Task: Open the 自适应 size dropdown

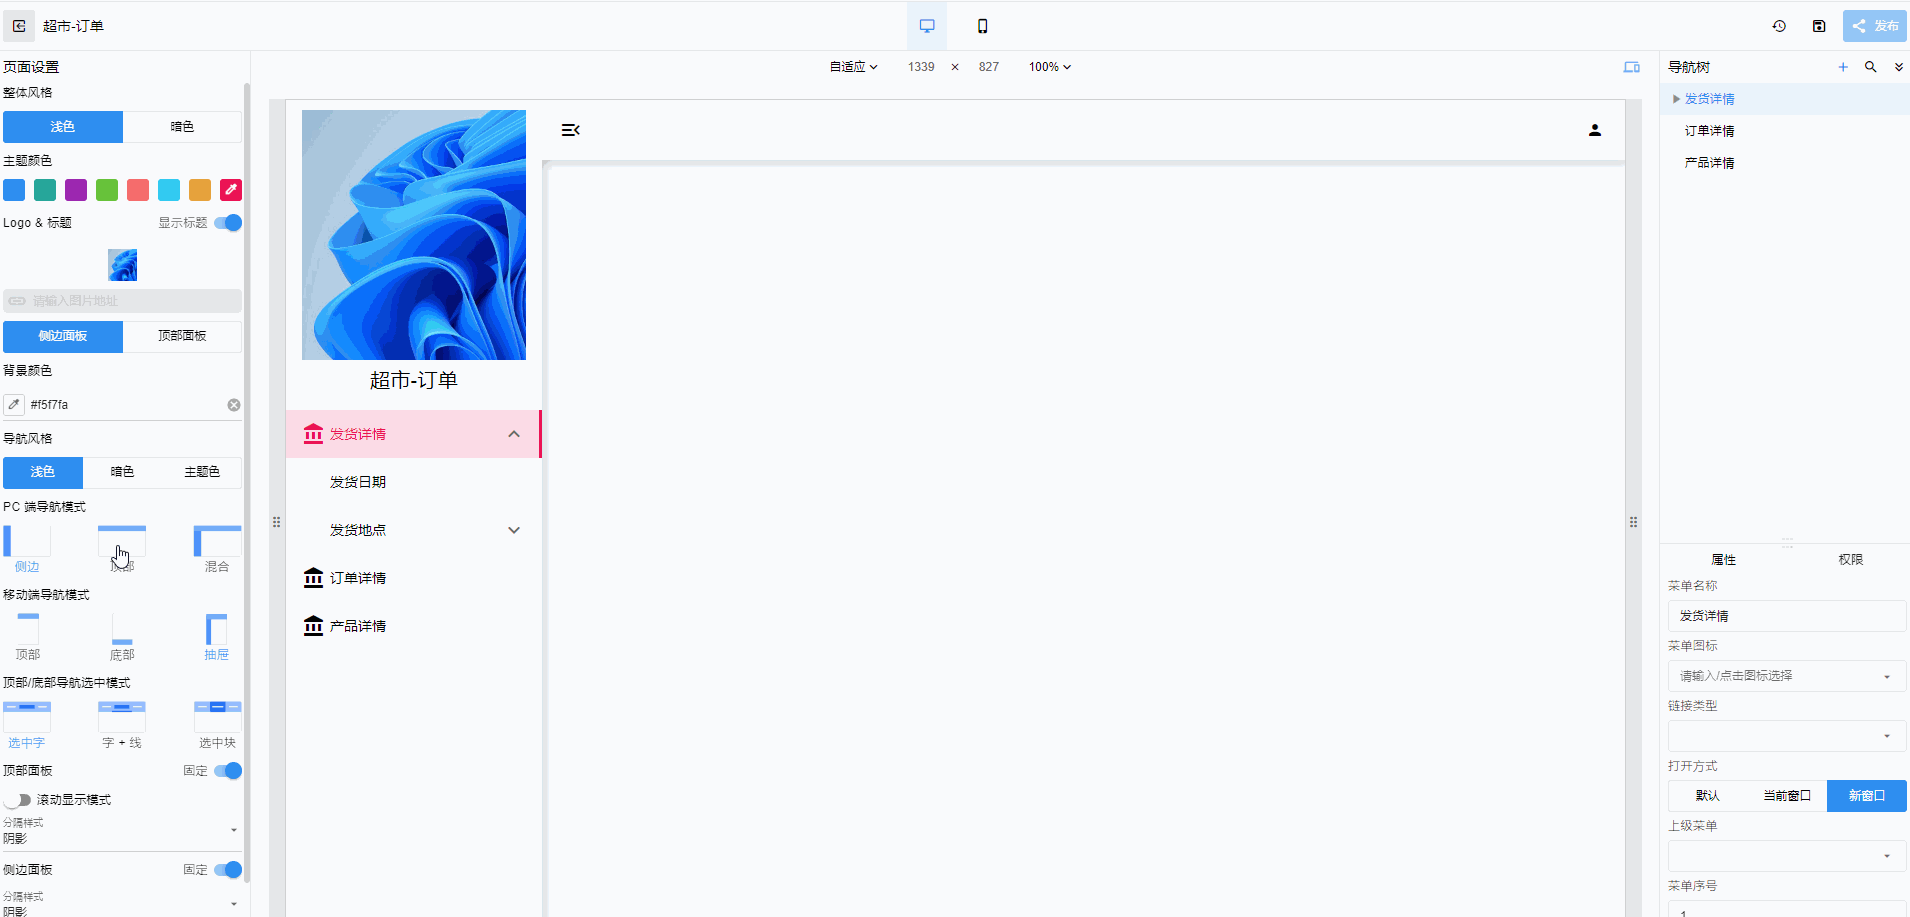Action: (853, 67)
